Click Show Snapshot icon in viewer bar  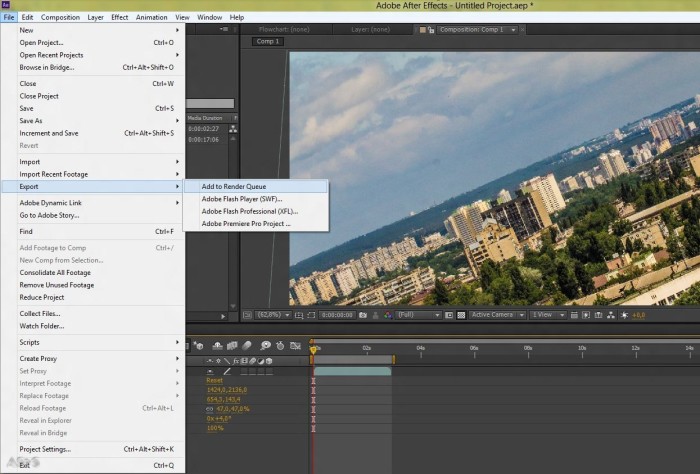[x=375, y=315]
